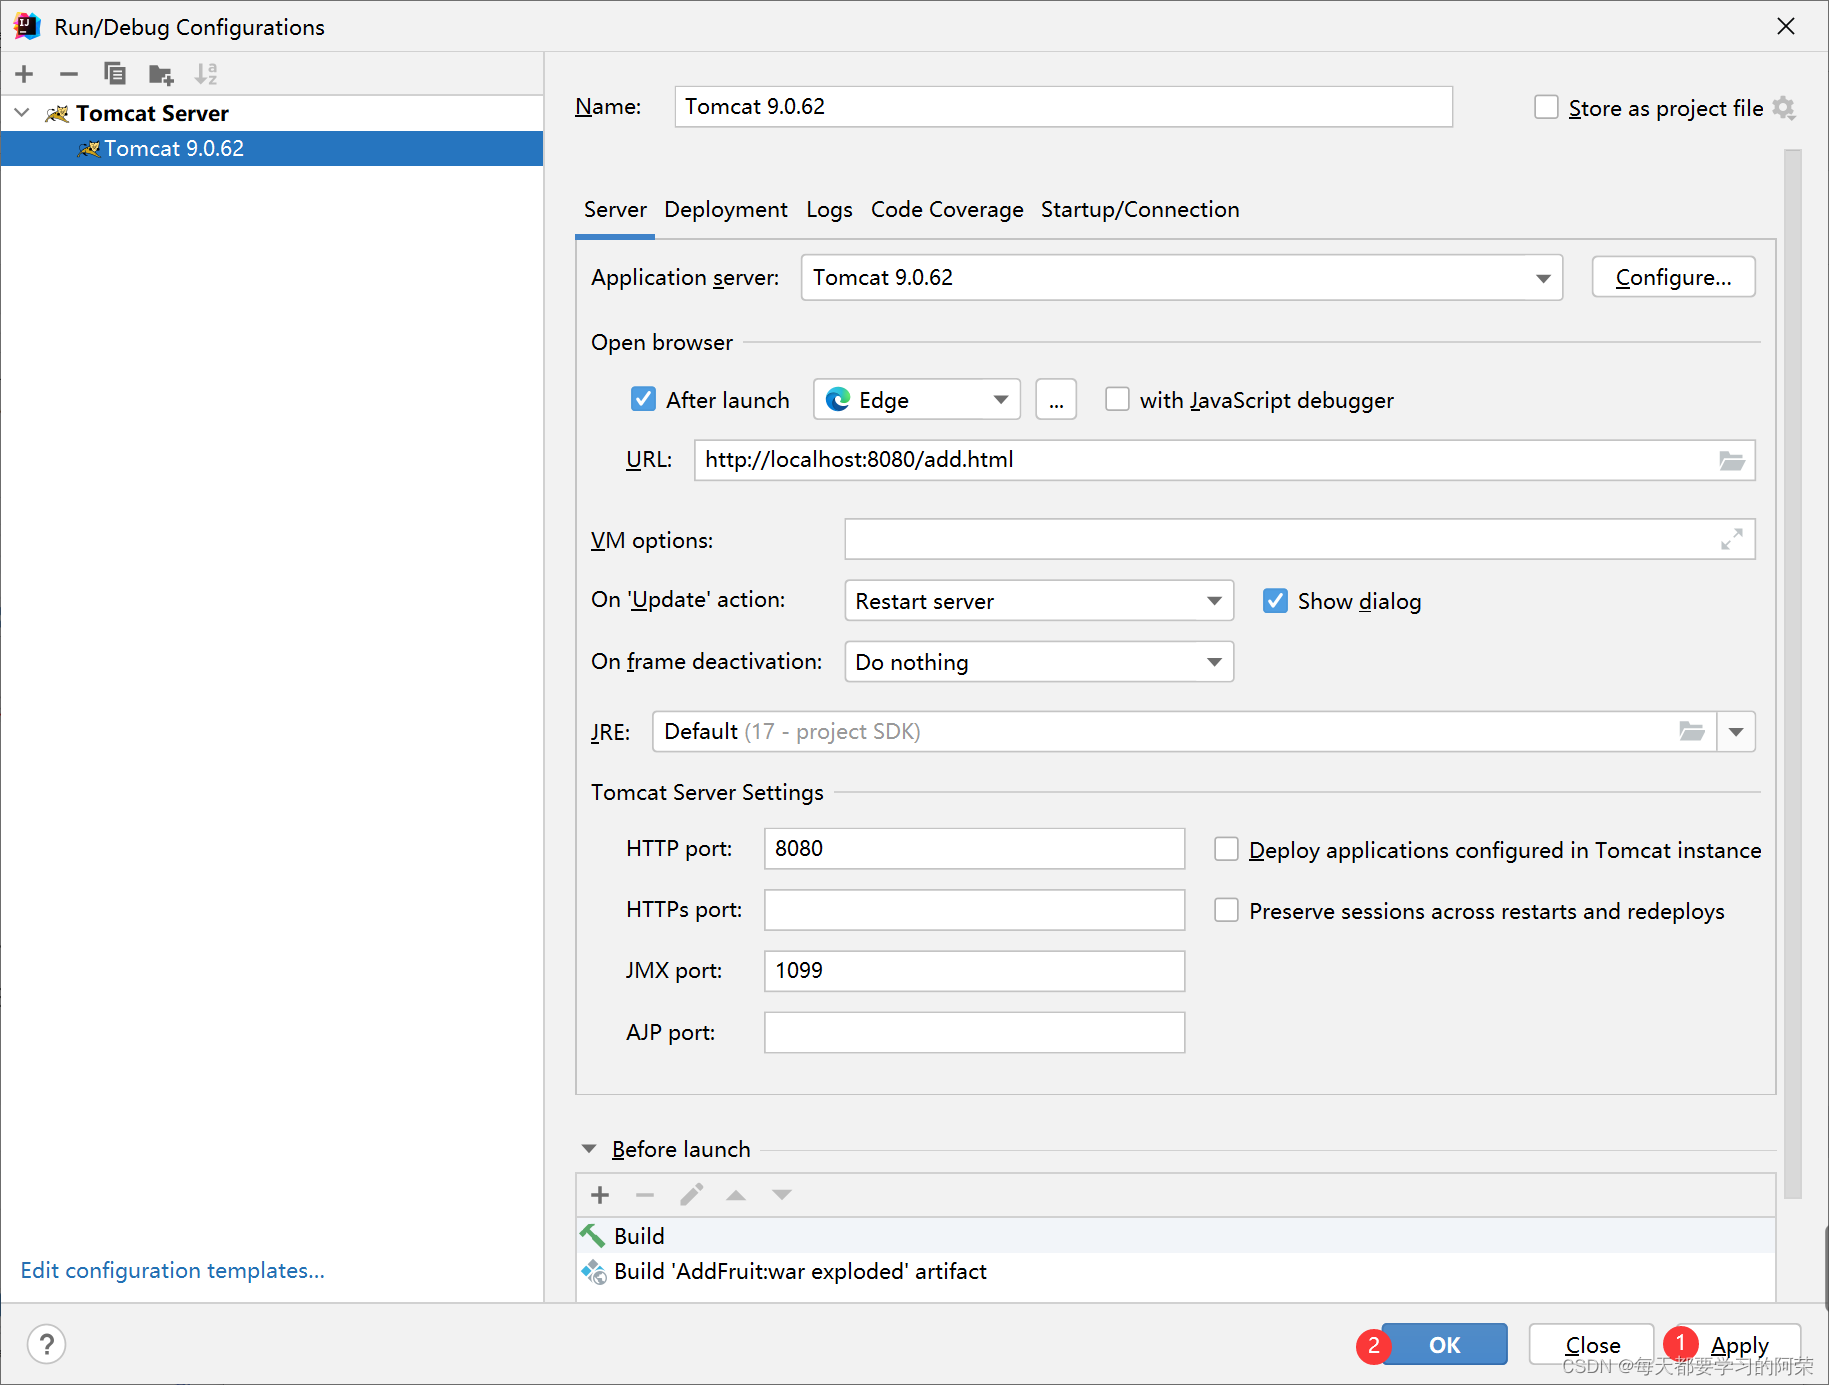Click the gear icon beside Store as project file

coord(1784,108)
